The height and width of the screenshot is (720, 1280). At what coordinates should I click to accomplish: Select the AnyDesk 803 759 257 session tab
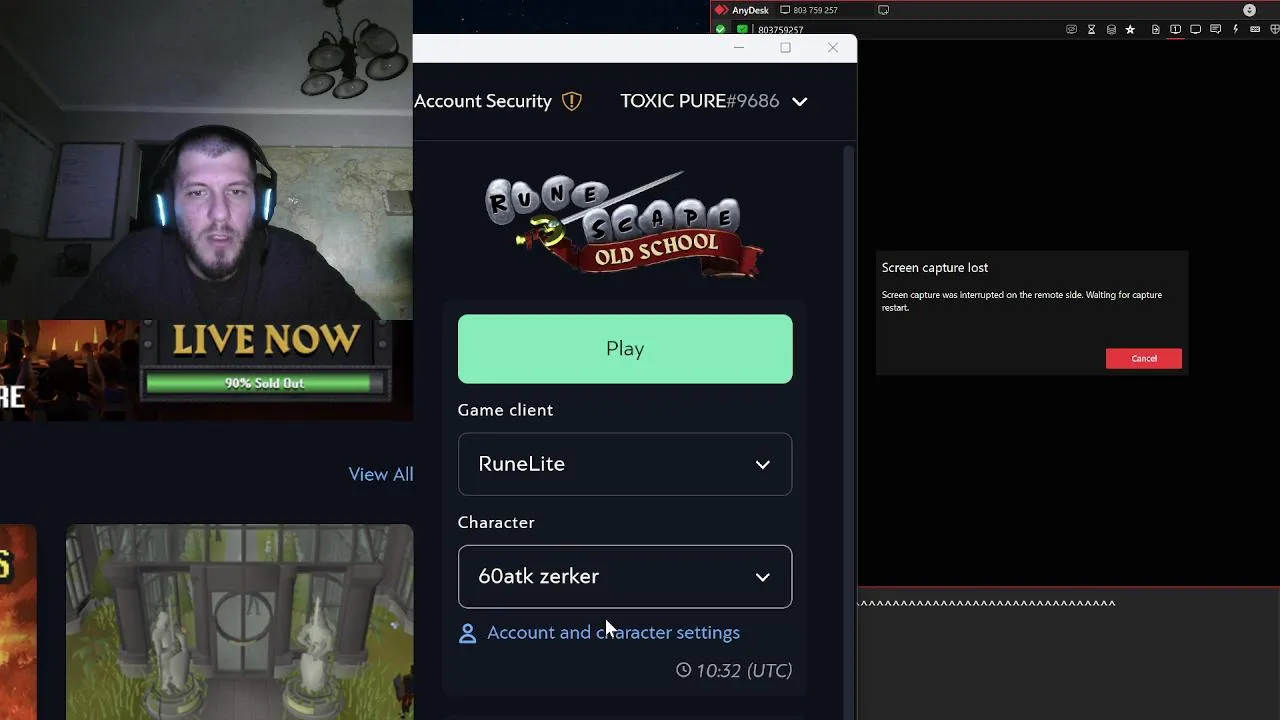808,10
